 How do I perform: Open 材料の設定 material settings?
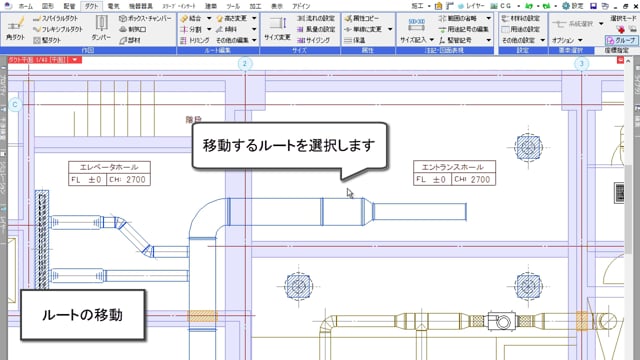coord(521,18)
